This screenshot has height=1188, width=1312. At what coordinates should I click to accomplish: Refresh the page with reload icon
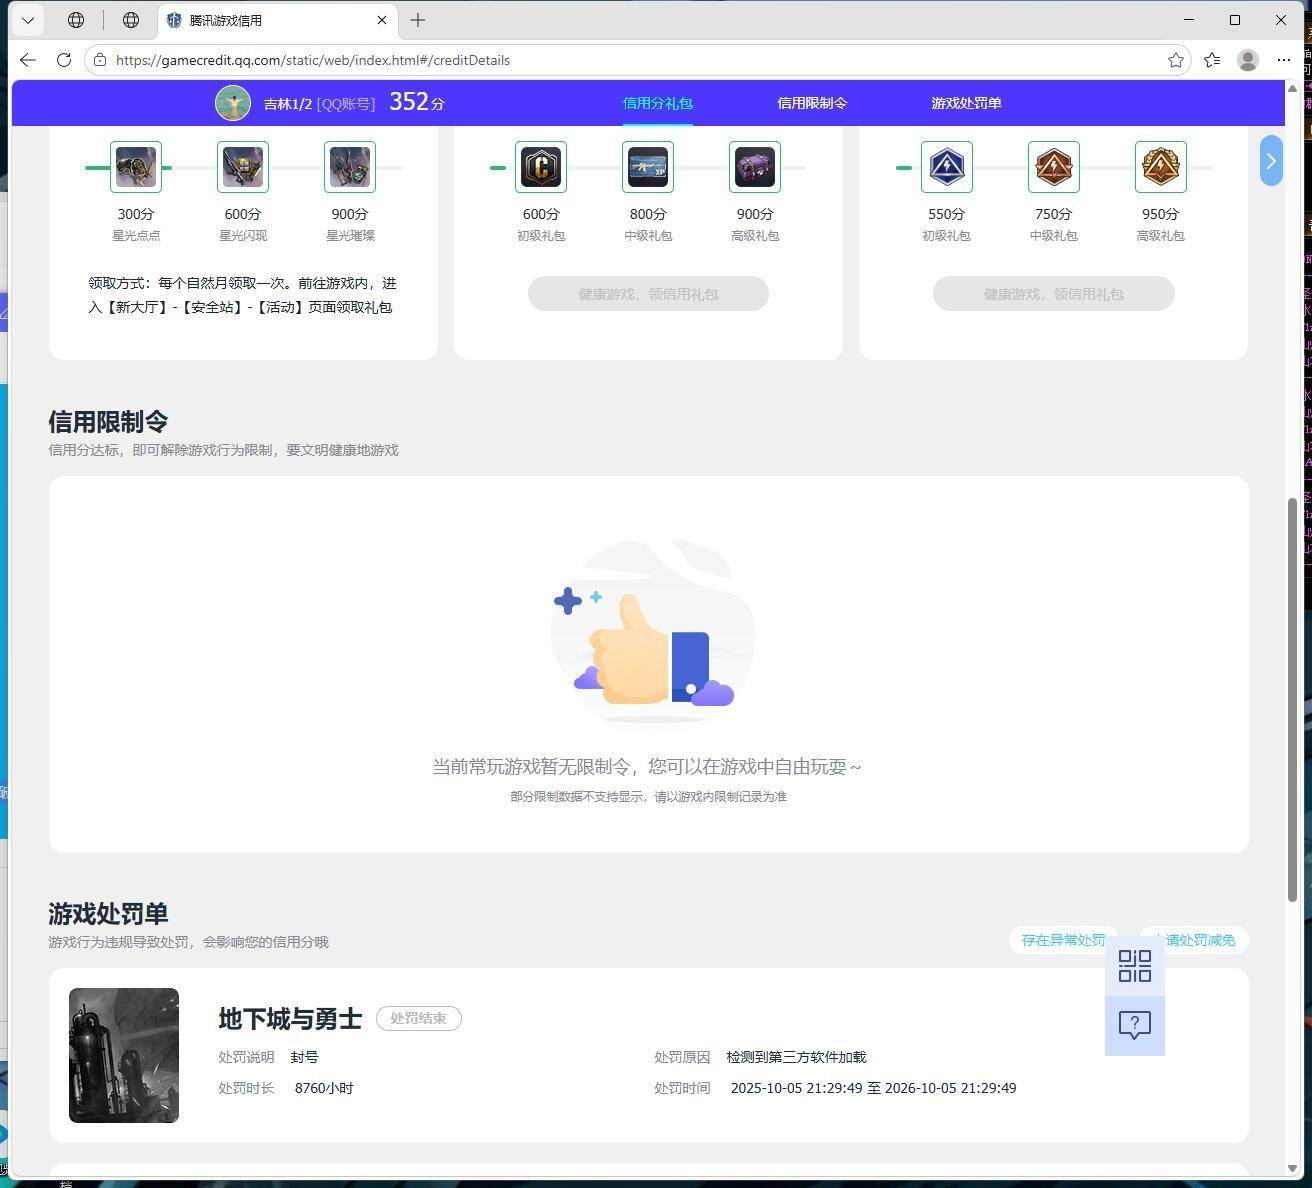coord(64,60)
